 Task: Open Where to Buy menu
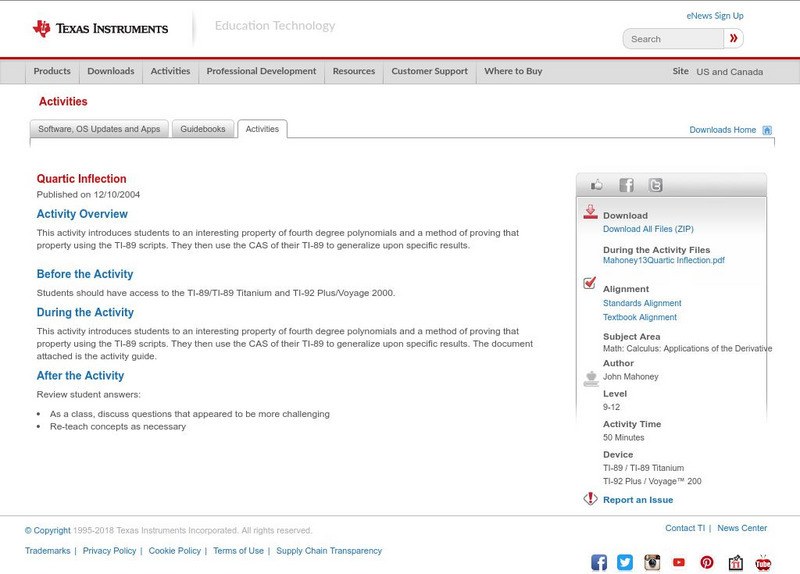513,71
